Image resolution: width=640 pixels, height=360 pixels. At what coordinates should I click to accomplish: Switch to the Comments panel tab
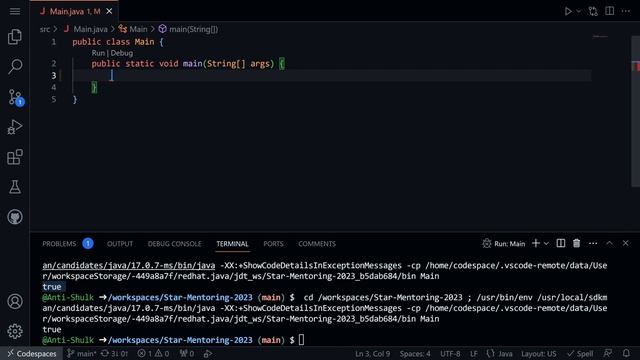coord(317,244)
